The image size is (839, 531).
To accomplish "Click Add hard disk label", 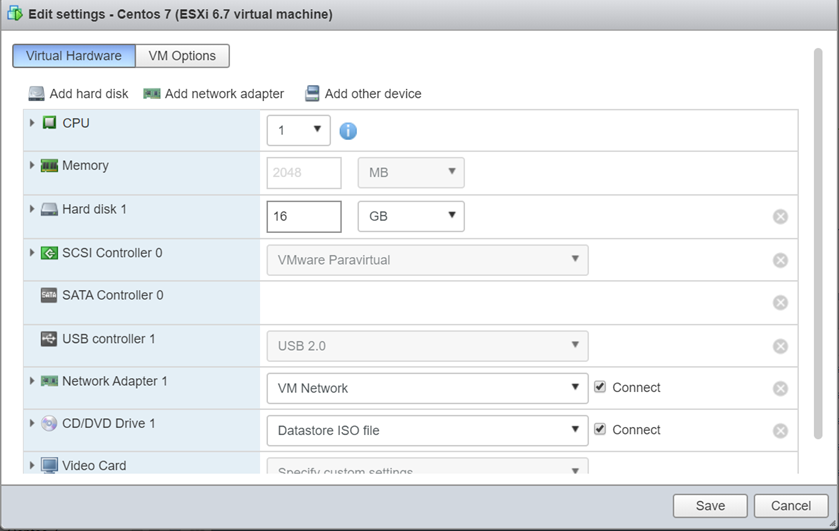I will point(89,94).
